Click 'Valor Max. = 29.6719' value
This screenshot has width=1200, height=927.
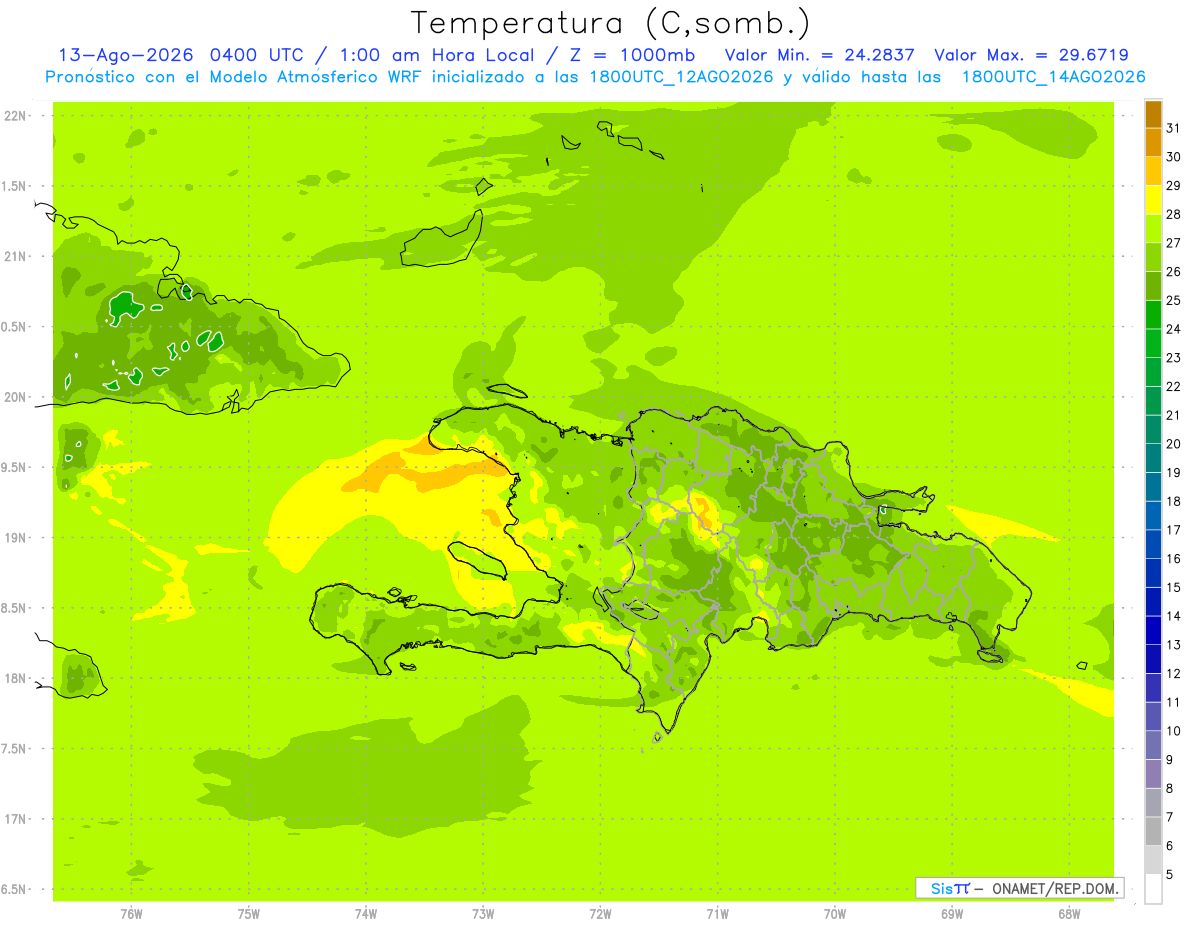point(1031,55)
